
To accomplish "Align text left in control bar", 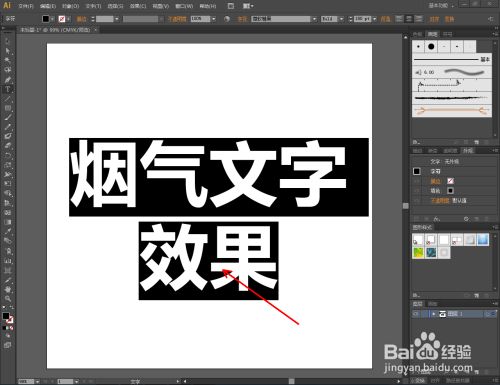I will 399,19.
